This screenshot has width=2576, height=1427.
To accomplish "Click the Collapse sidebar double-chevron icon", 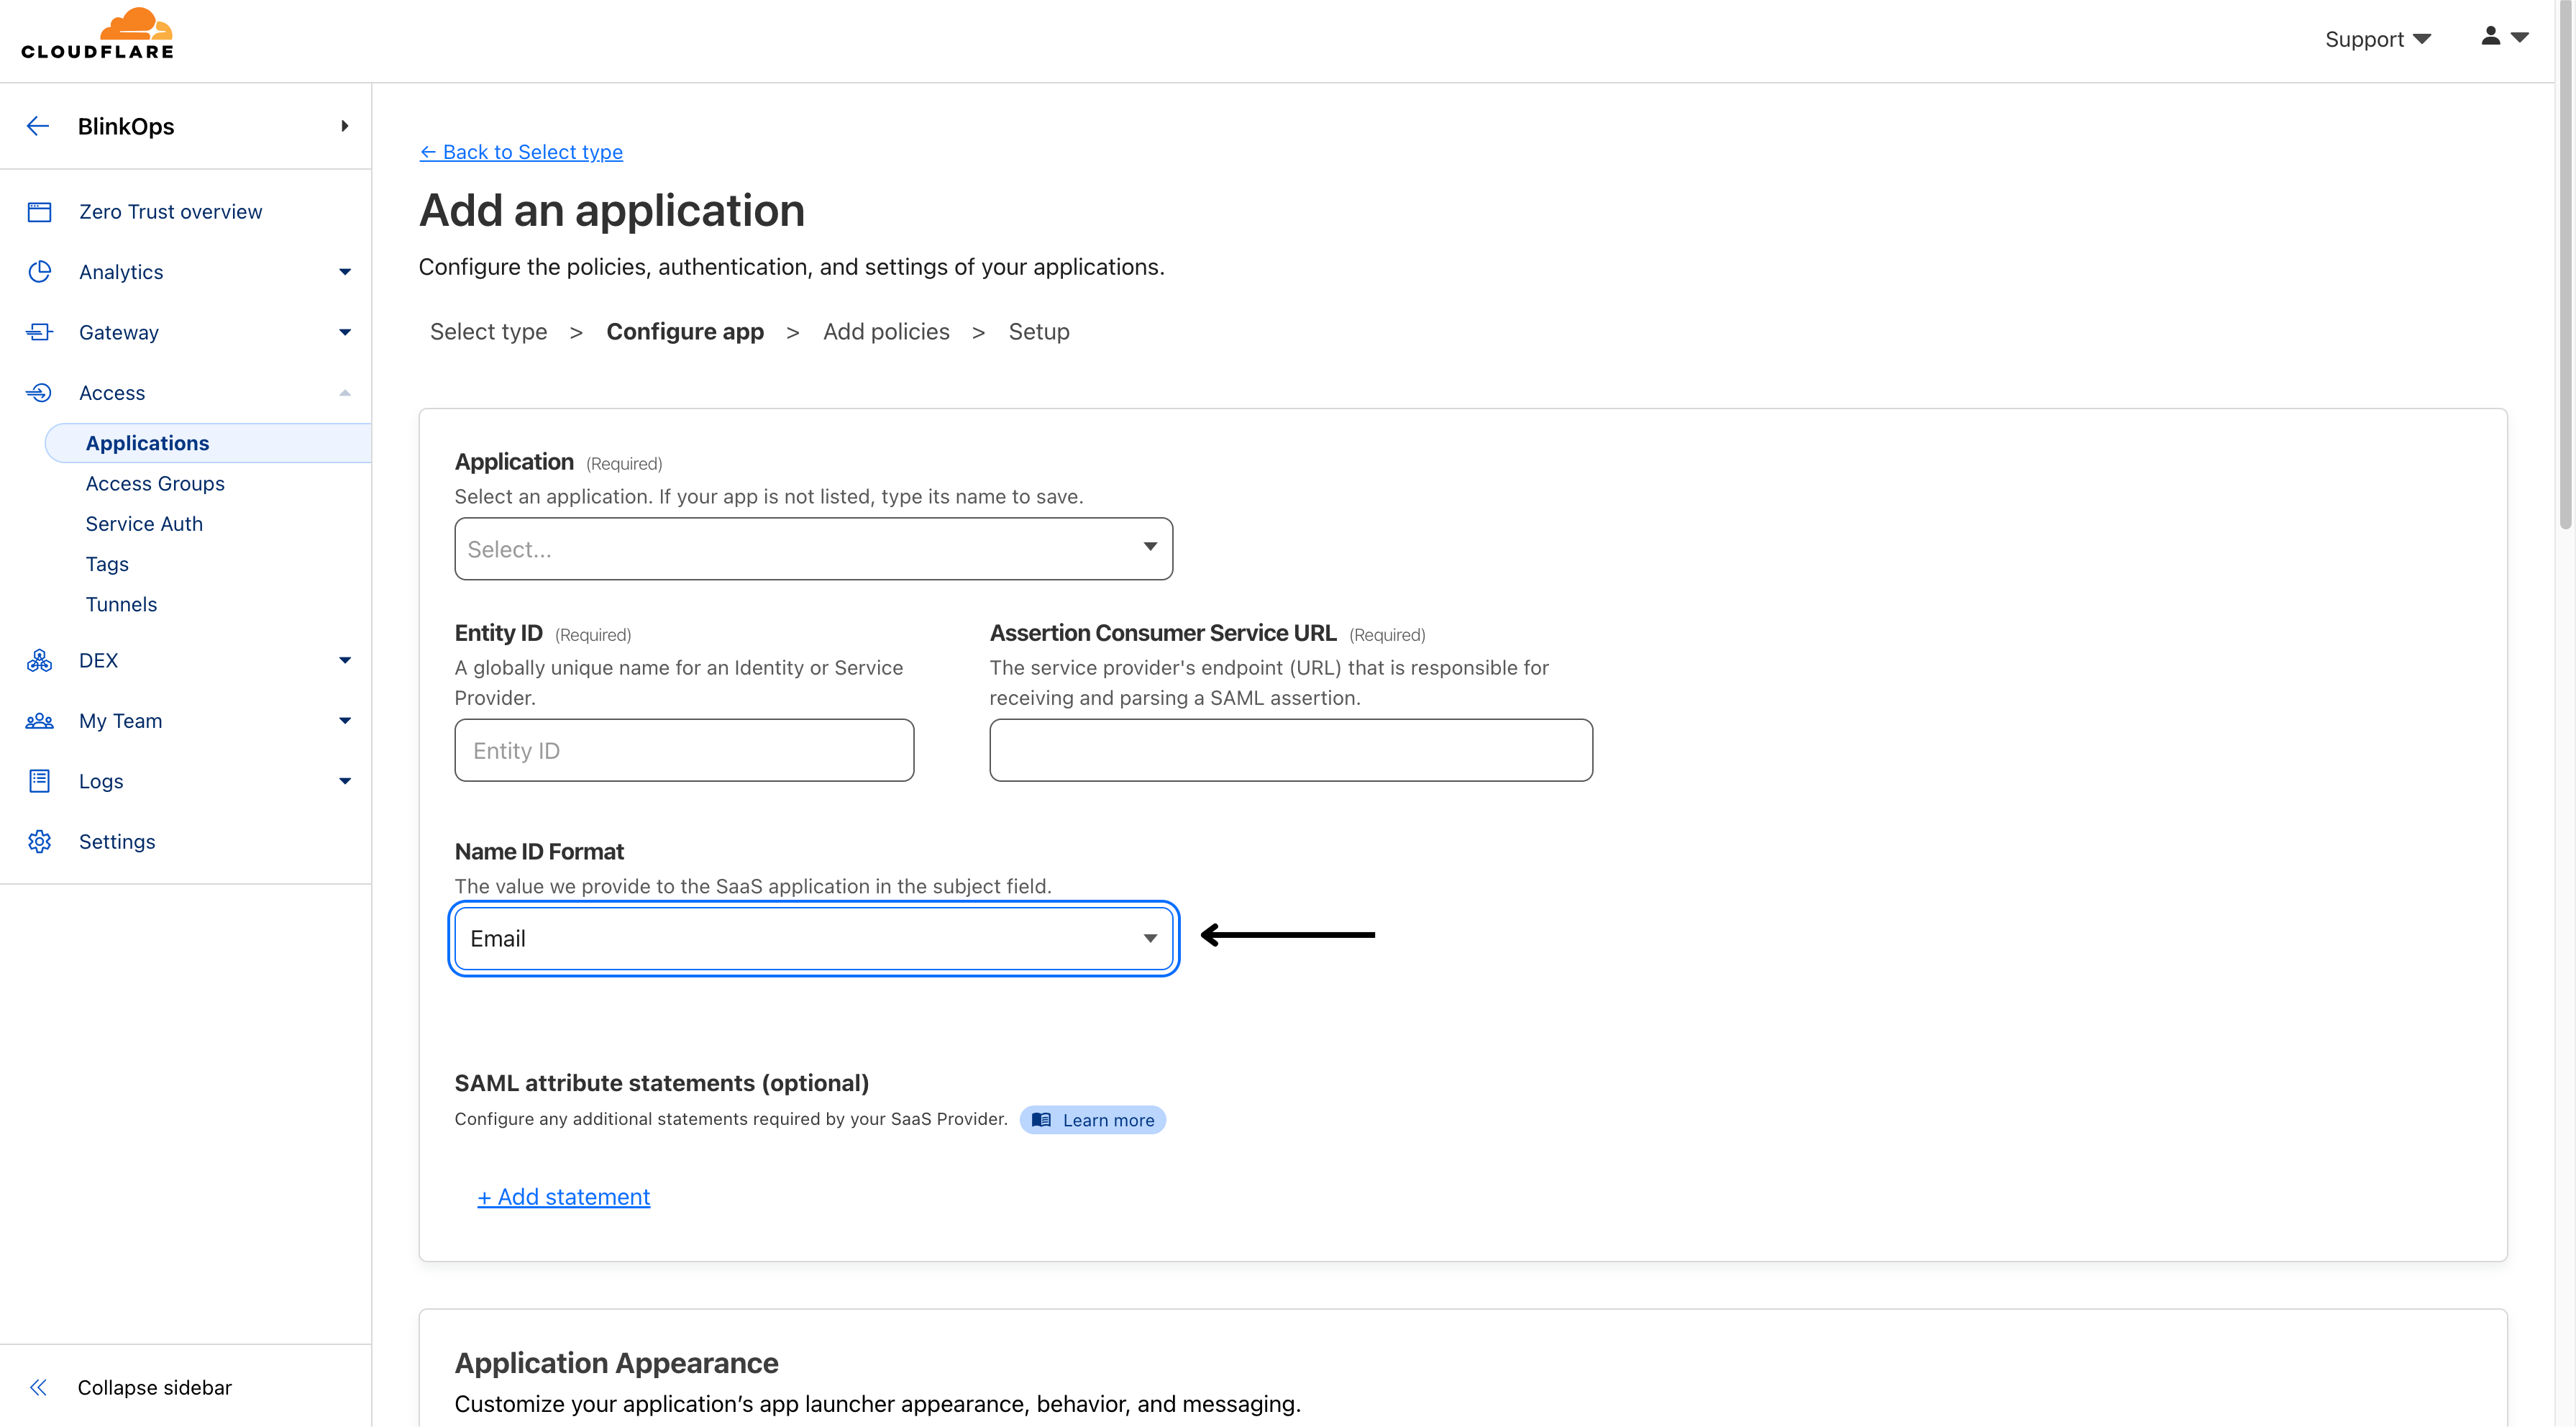I will pos(38,1387).
